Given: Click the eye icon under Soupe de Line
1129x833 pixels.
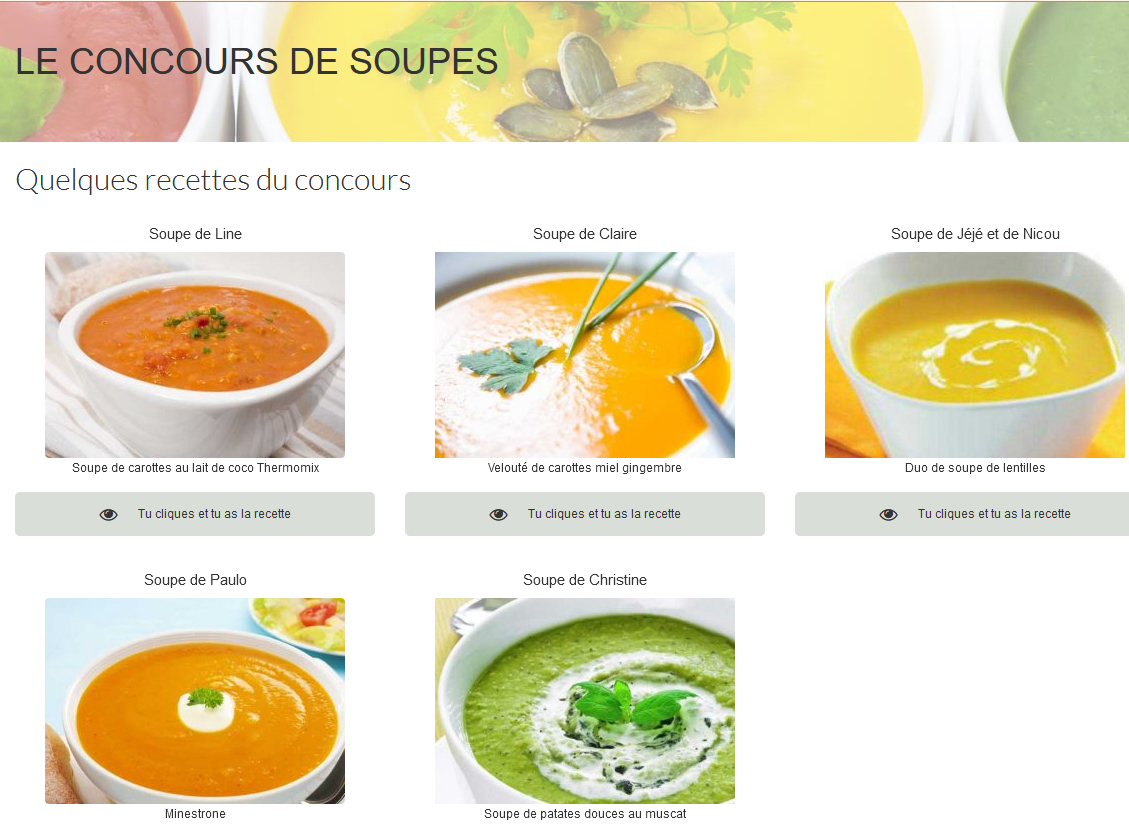Looking at the screenshot, I should click(x=109, y=514).
